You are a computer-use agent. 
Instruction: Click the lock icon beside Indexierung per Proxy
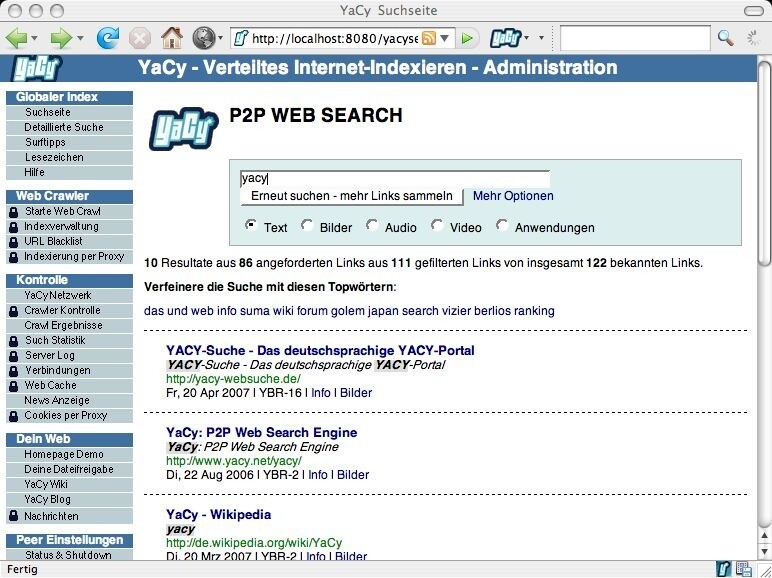click(x=13, y=257)
